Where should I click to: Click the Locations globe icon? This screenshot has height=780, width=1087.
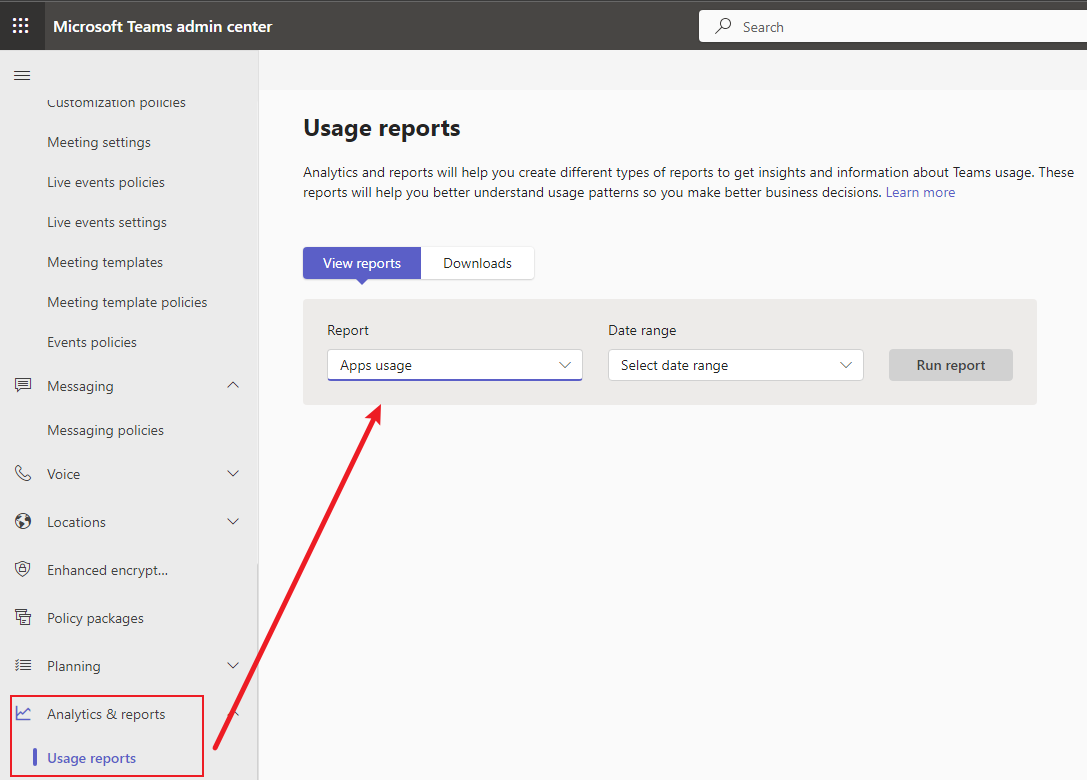click(23, 521)
